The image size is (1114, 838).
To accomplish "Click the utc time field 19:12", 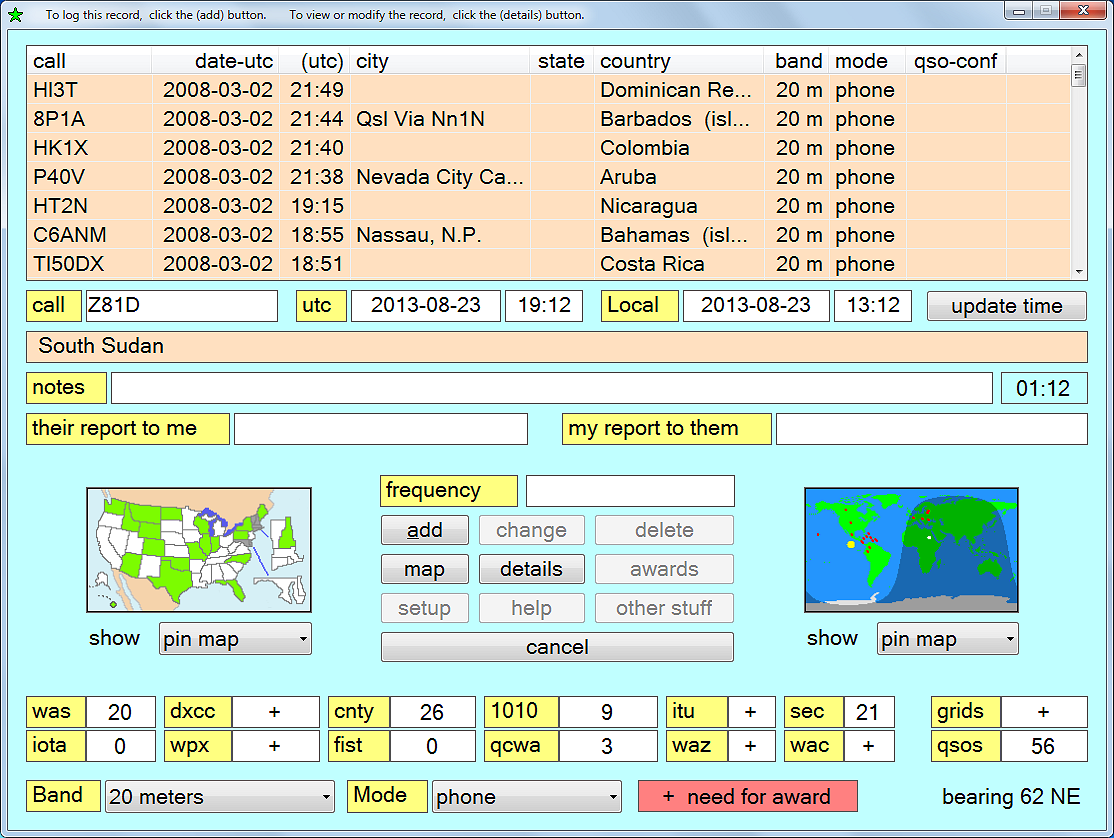I will pyautogui.click(x=544, y=306).
